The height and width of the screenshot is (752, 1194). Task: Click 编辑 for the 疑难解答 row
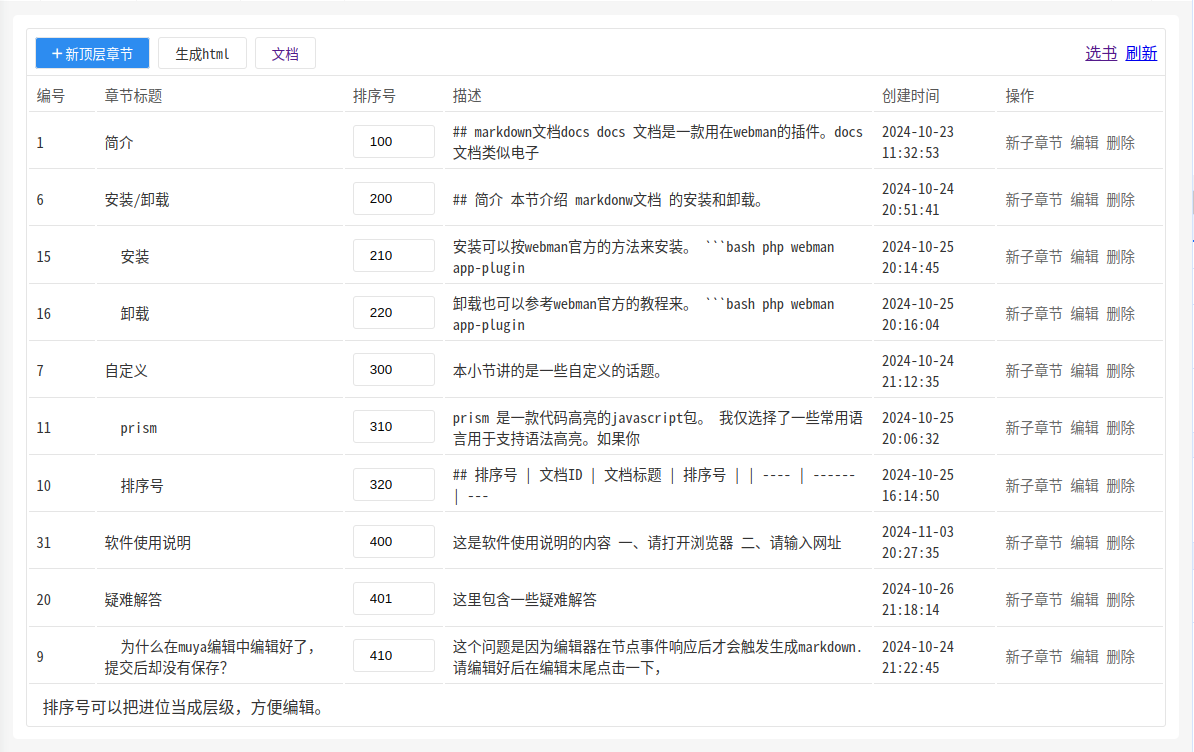point(1084,601)
